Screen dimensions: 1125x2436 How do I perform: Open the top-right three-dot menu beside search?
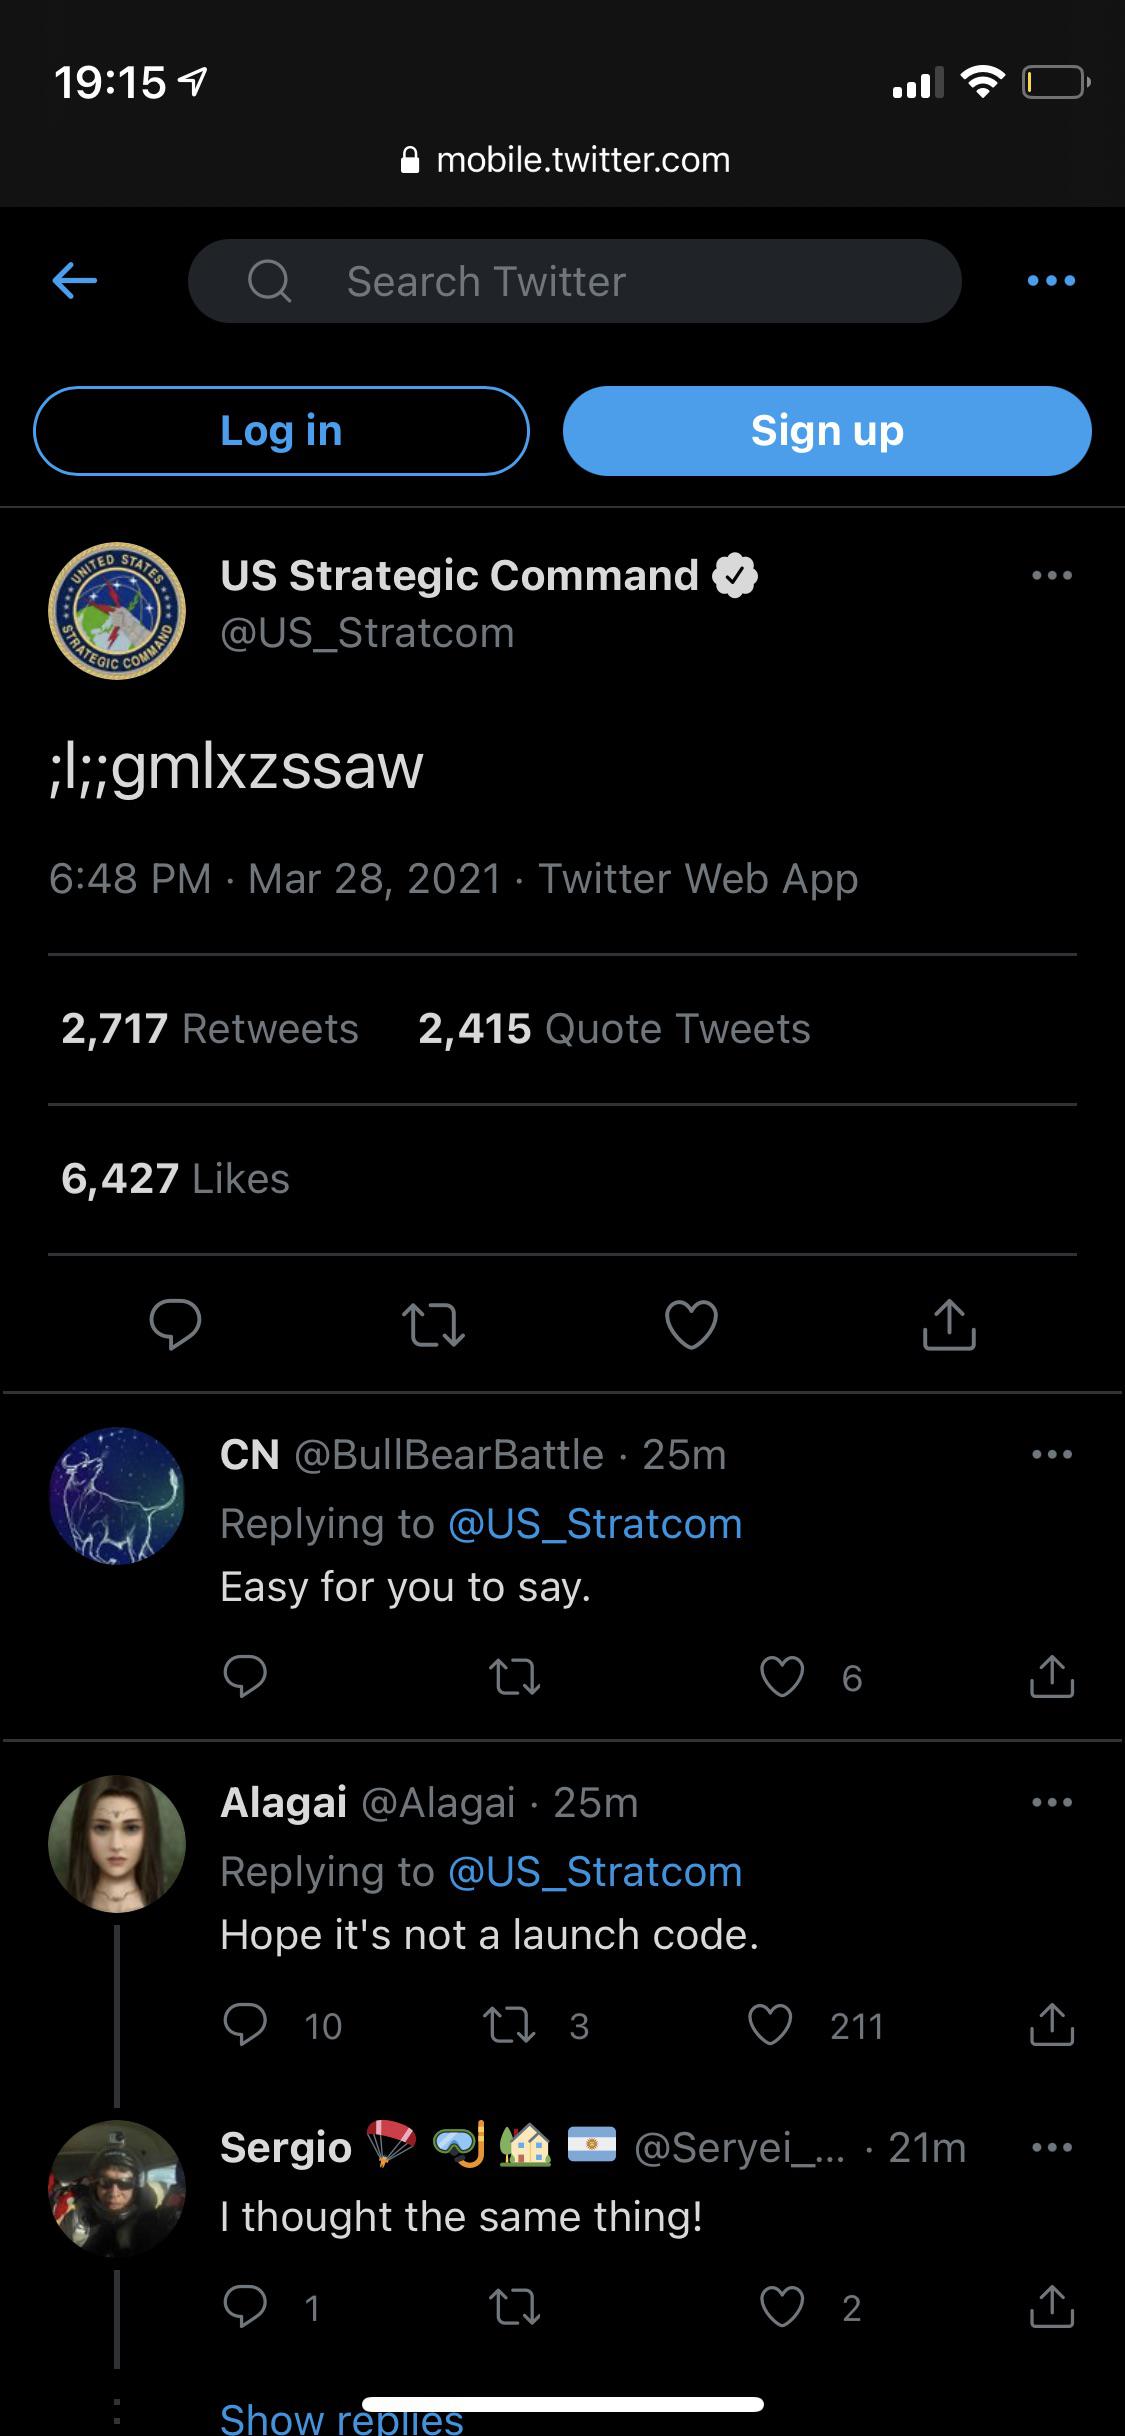[x=1051, y=281]
